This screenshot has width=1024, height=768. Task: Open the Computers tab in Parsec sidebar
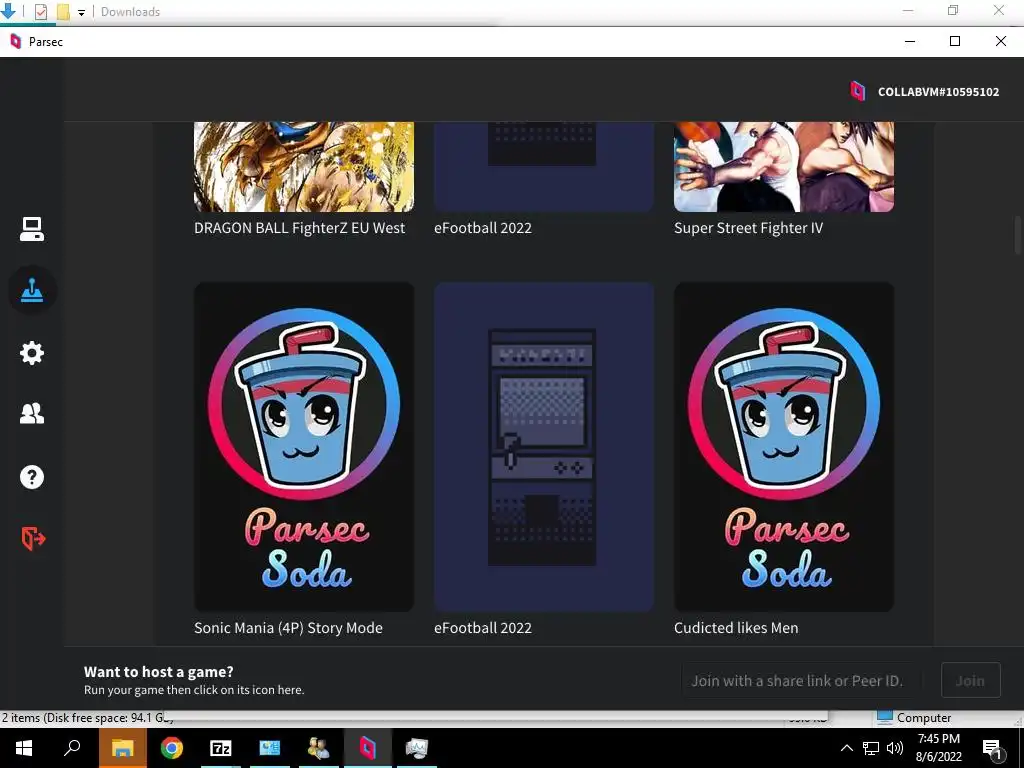[x=31, y=229]
